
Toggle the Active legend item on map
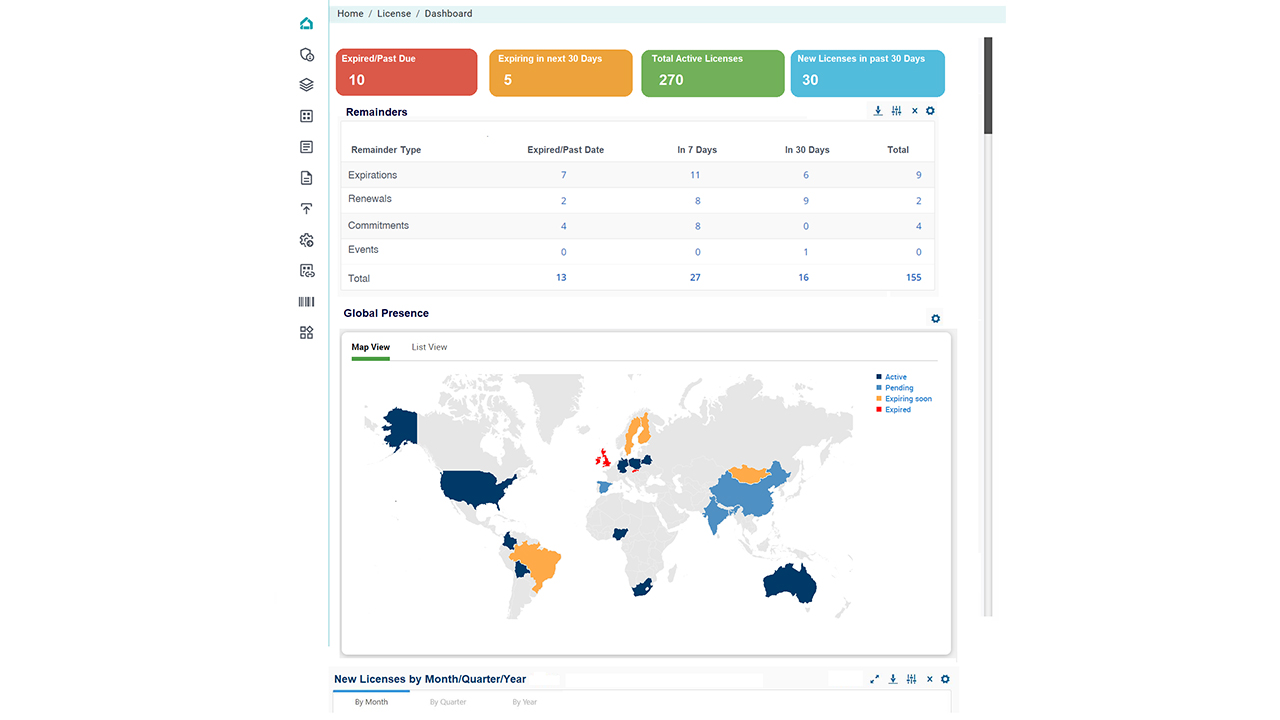[x=895, y=377]
